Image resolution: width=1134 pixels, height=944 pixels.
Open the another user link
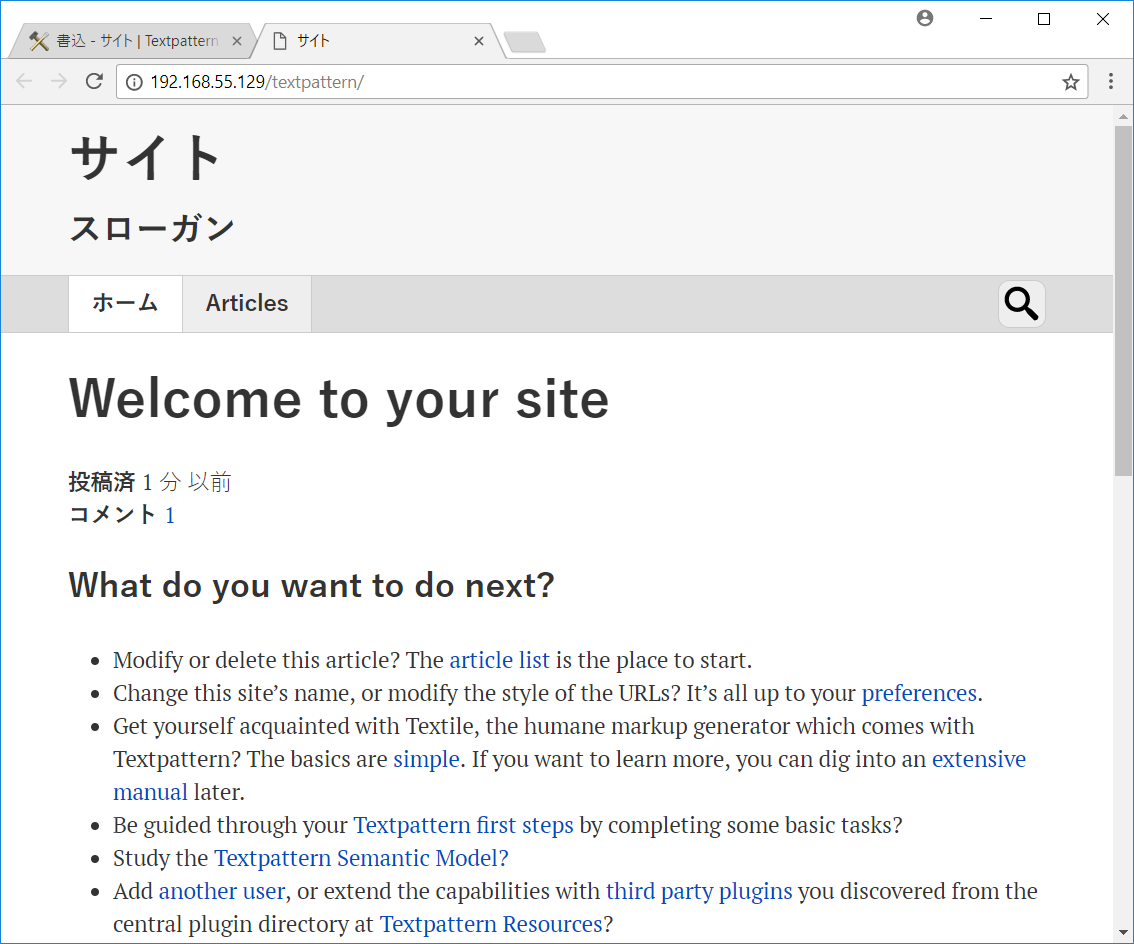pyautogui.click(x=221, y=890)
